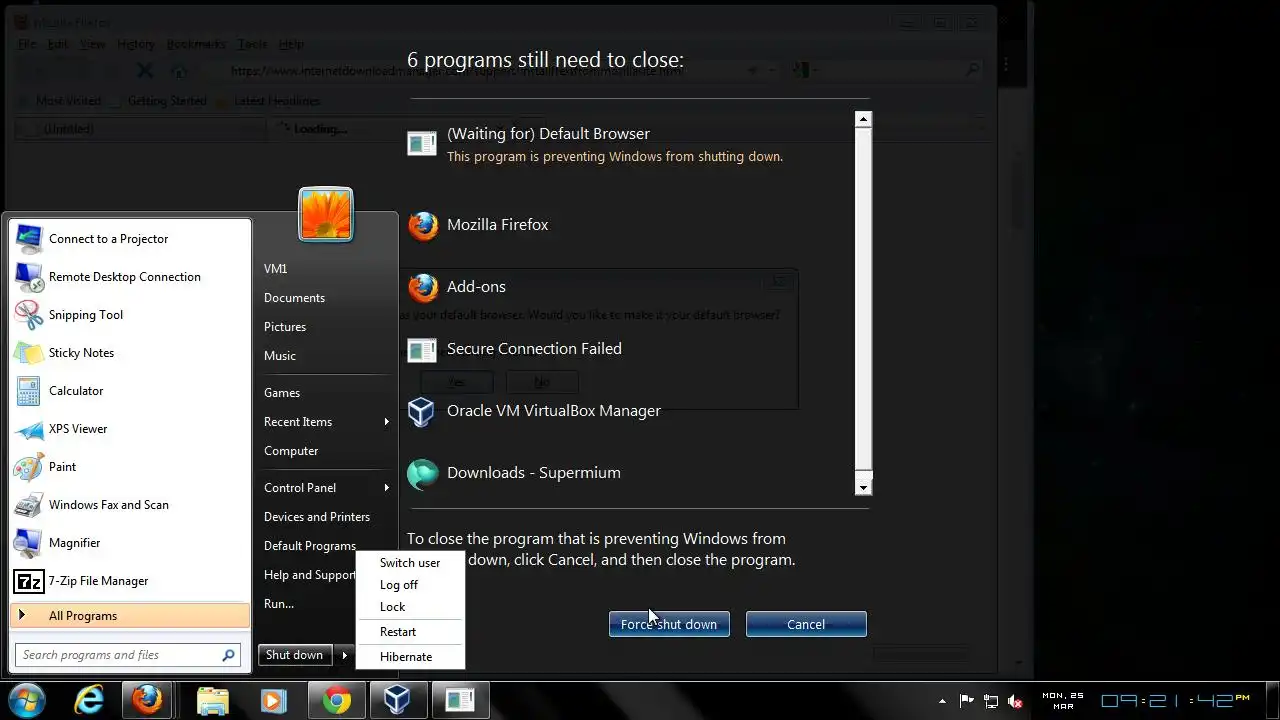Click the Shut down button
This screenshot has height=720, width=1280.
(294, 655)
